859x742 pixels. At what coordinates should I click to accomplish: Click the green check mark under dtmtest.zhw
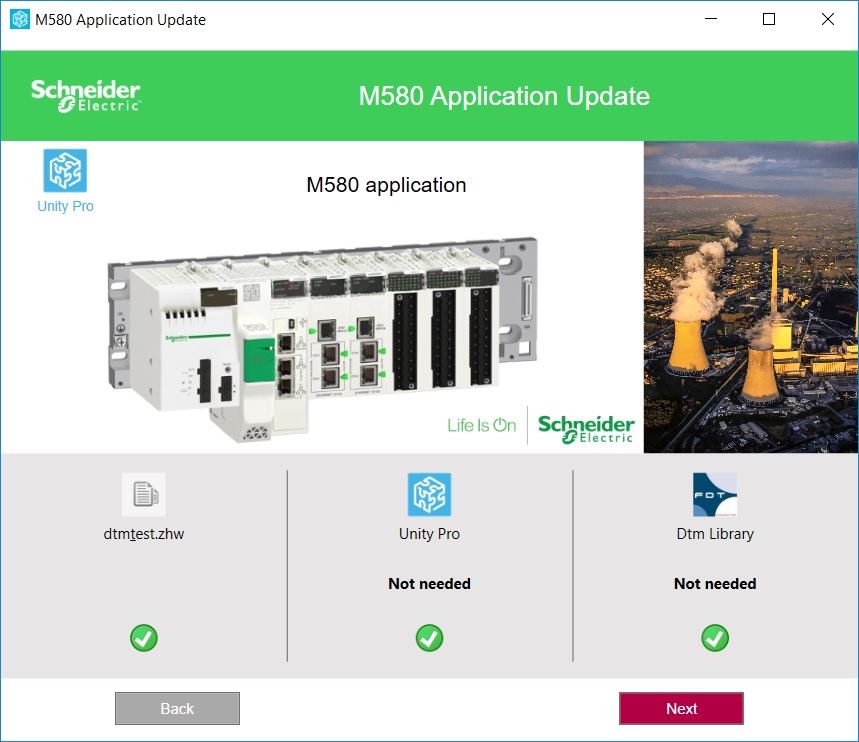coord(144,638)
